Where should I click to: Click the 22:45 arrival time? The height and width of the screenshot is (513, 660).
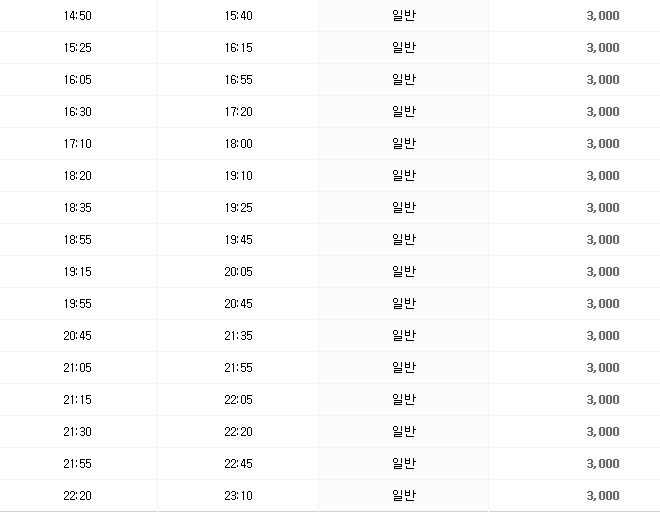click(x=239, y=464)
